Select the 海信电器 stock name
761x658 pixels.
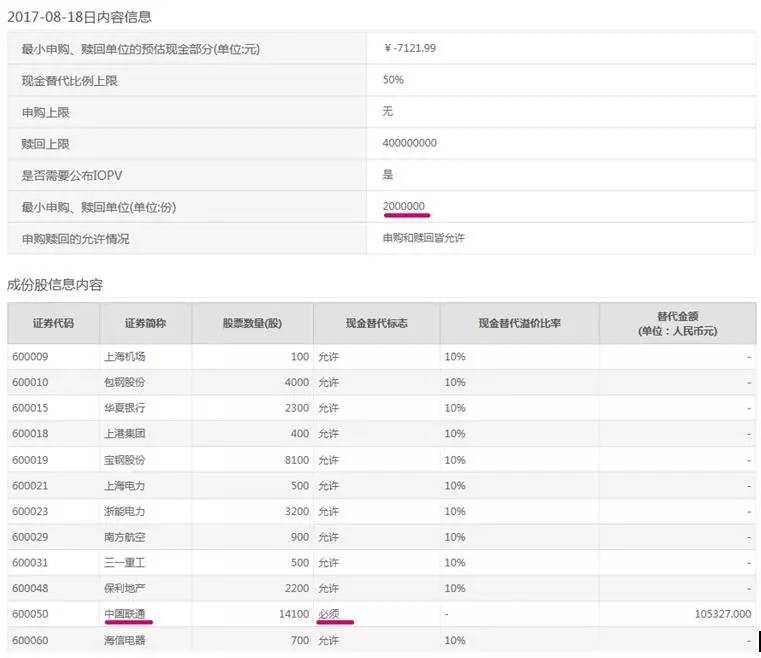(x=125, y=641)
